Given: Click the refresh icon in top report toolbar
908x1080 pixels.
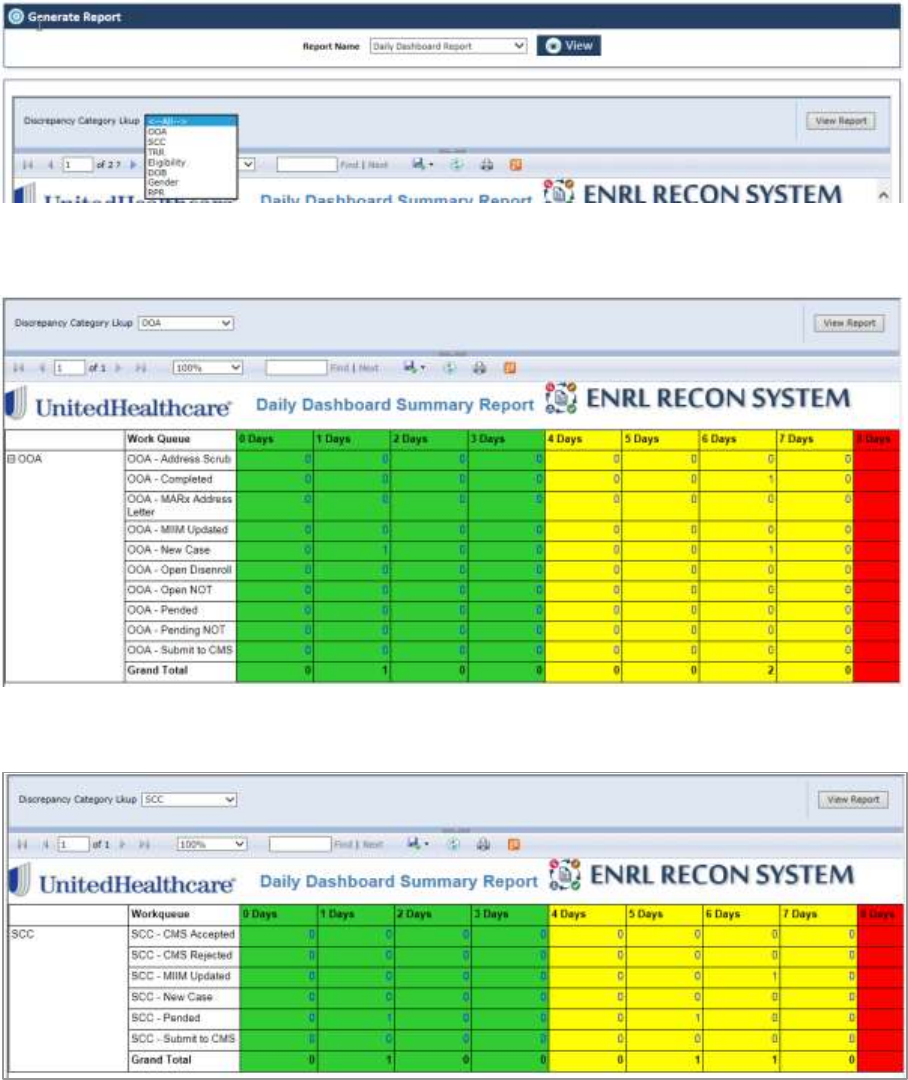Looking at the screenshot, I should [456, 165].
